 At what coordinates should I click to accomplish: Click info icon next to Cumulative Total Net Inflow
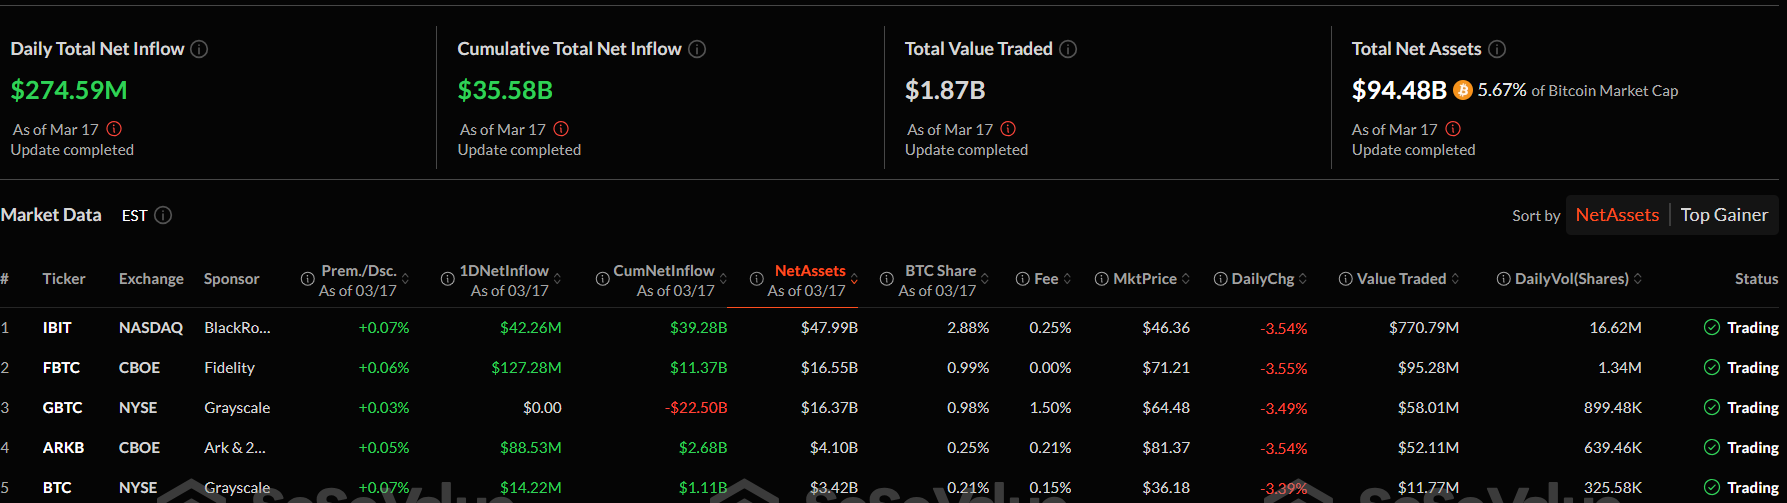pyautogui.click(x=697, y=49)
